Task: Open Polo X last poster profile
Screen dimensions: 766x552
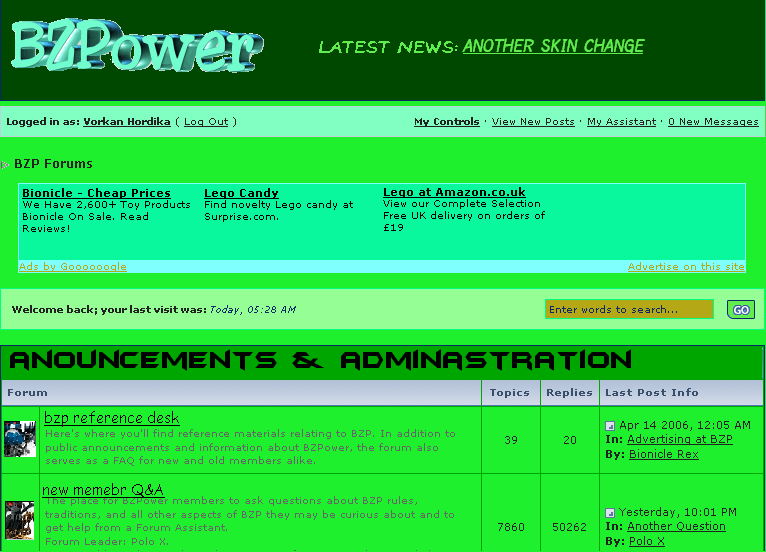Action: [x=646, y=541]
